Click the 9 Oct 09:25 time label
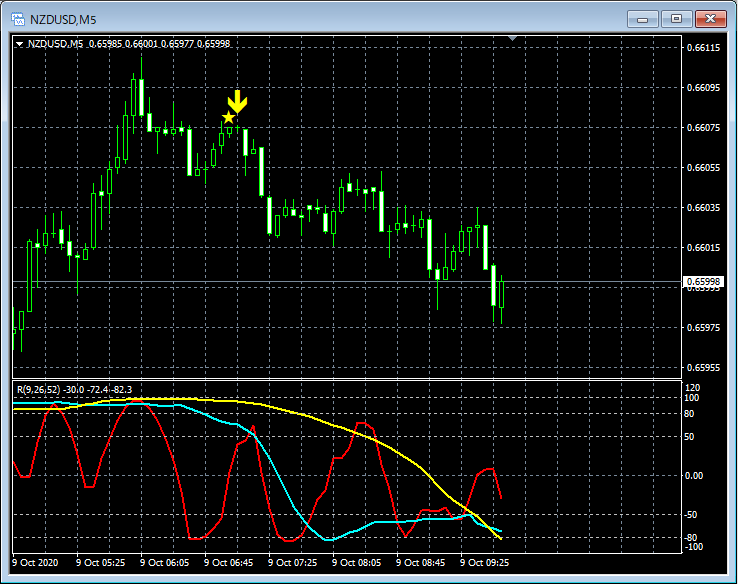 point(485,563)
